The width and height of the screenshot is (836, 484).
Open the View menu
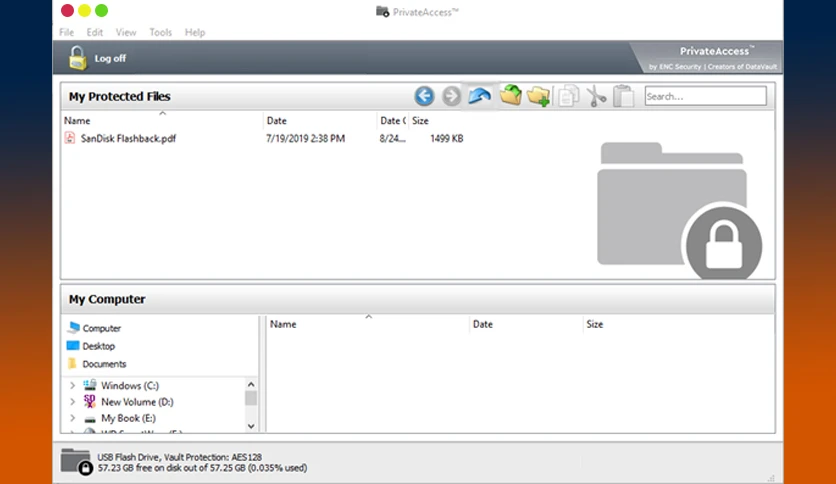126,32
